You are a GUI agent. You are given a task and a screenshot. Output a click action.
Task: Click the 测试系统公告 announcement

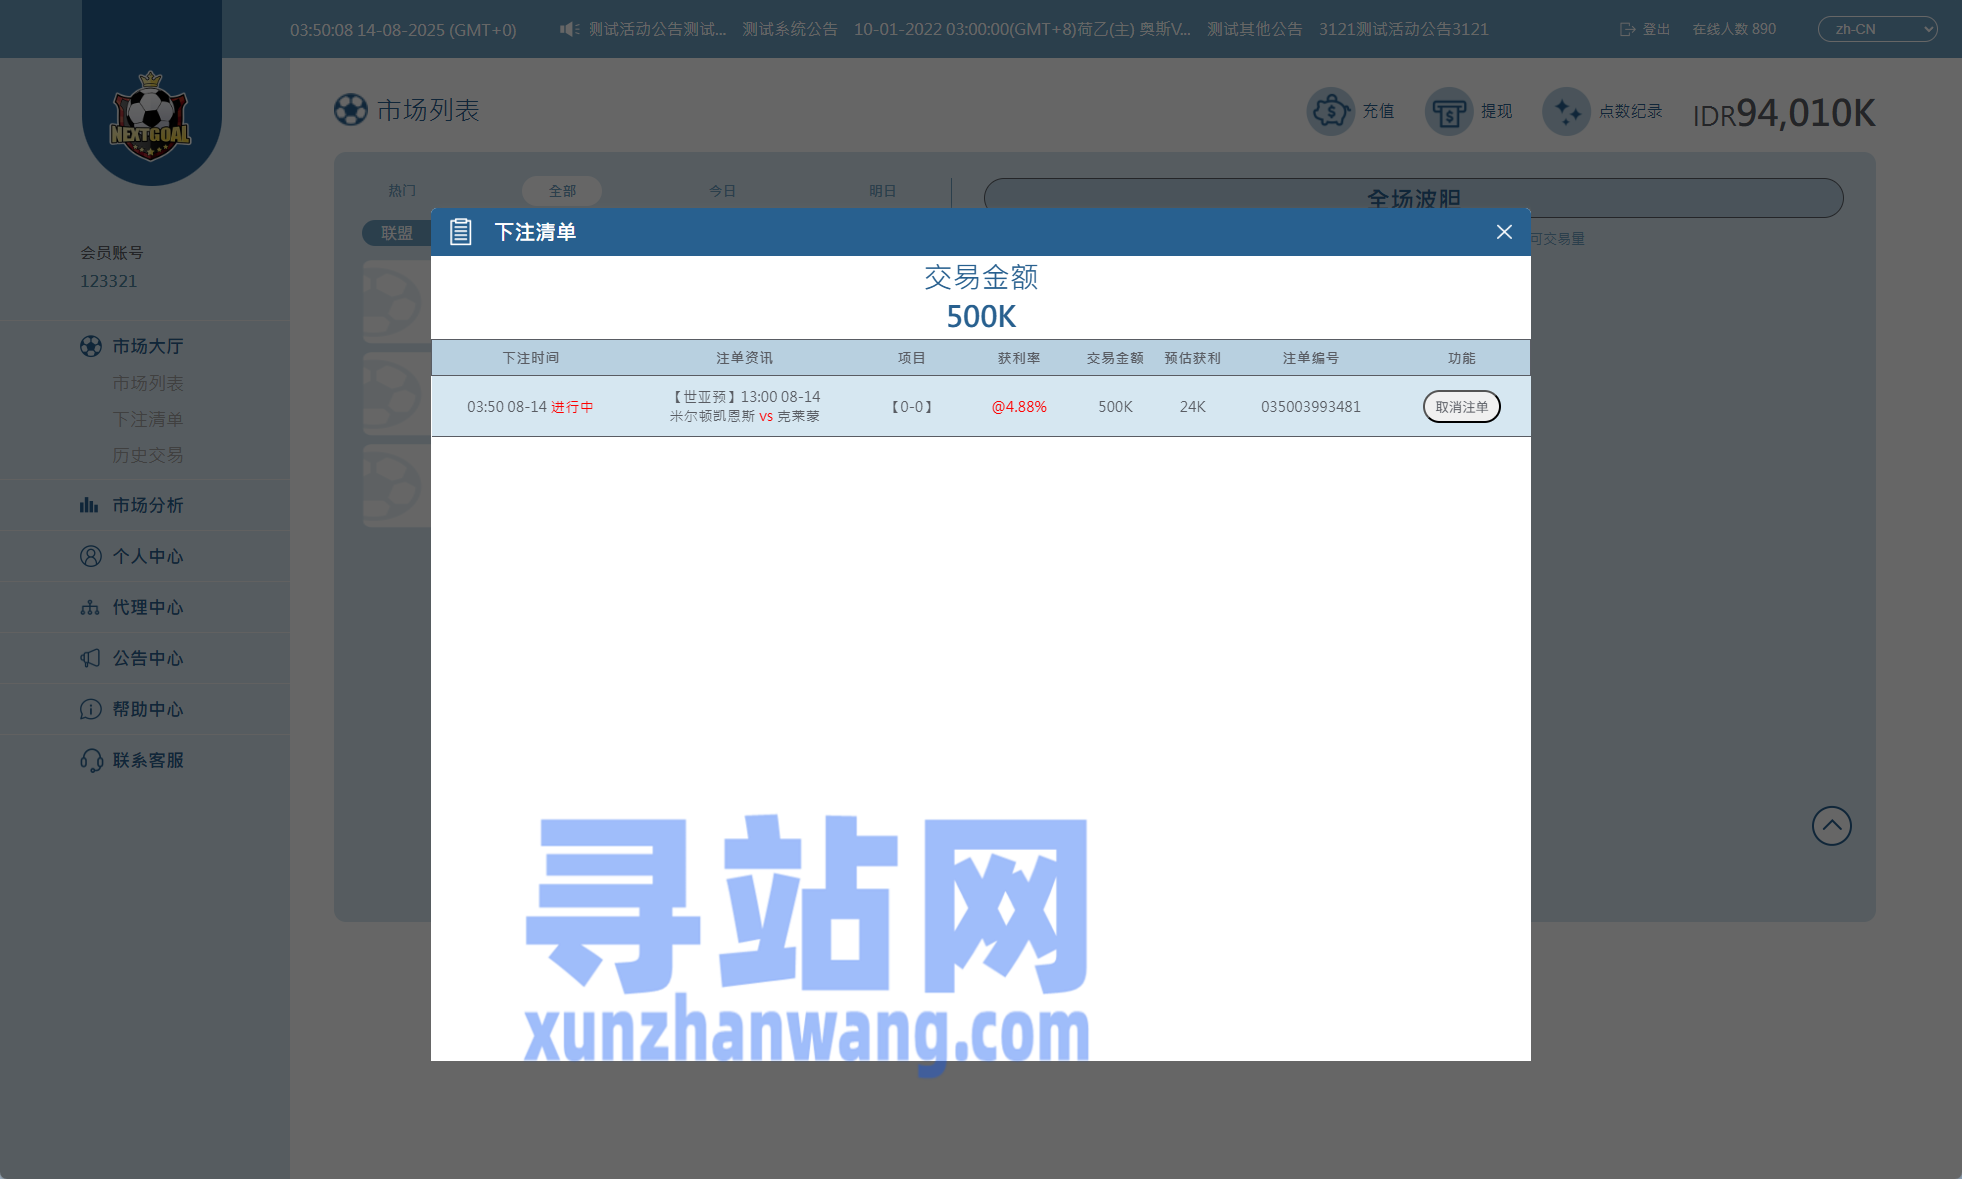tap(790, 29)
